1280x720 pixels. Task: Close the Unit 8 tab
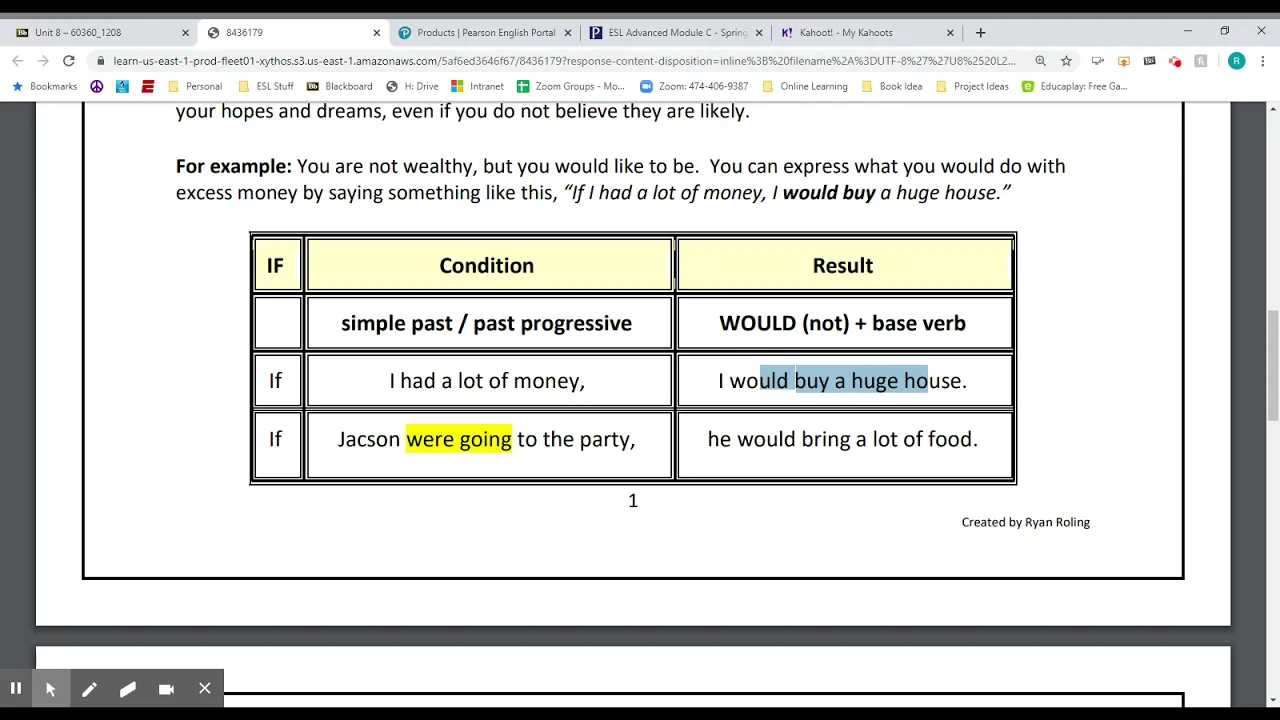coord(185,33)
